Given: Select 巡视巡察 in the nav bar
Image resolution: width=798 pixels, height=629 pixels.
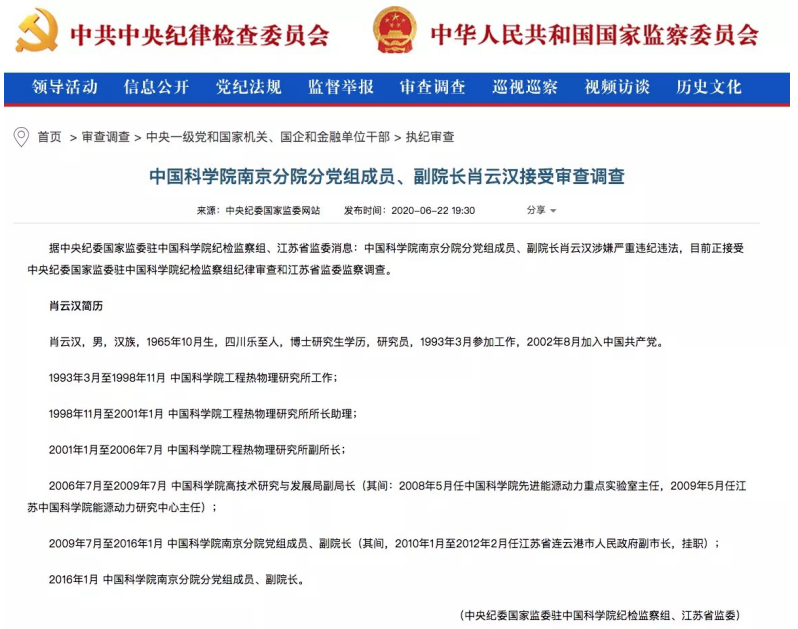Looking at the screenshot, I should pyautogui.click(x=525, y=87).
